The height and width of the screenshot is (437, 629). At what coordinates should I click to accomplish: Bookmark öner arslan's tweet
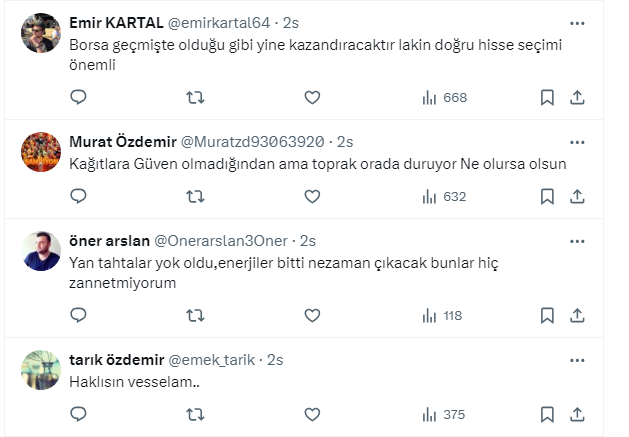pos(547,315)
